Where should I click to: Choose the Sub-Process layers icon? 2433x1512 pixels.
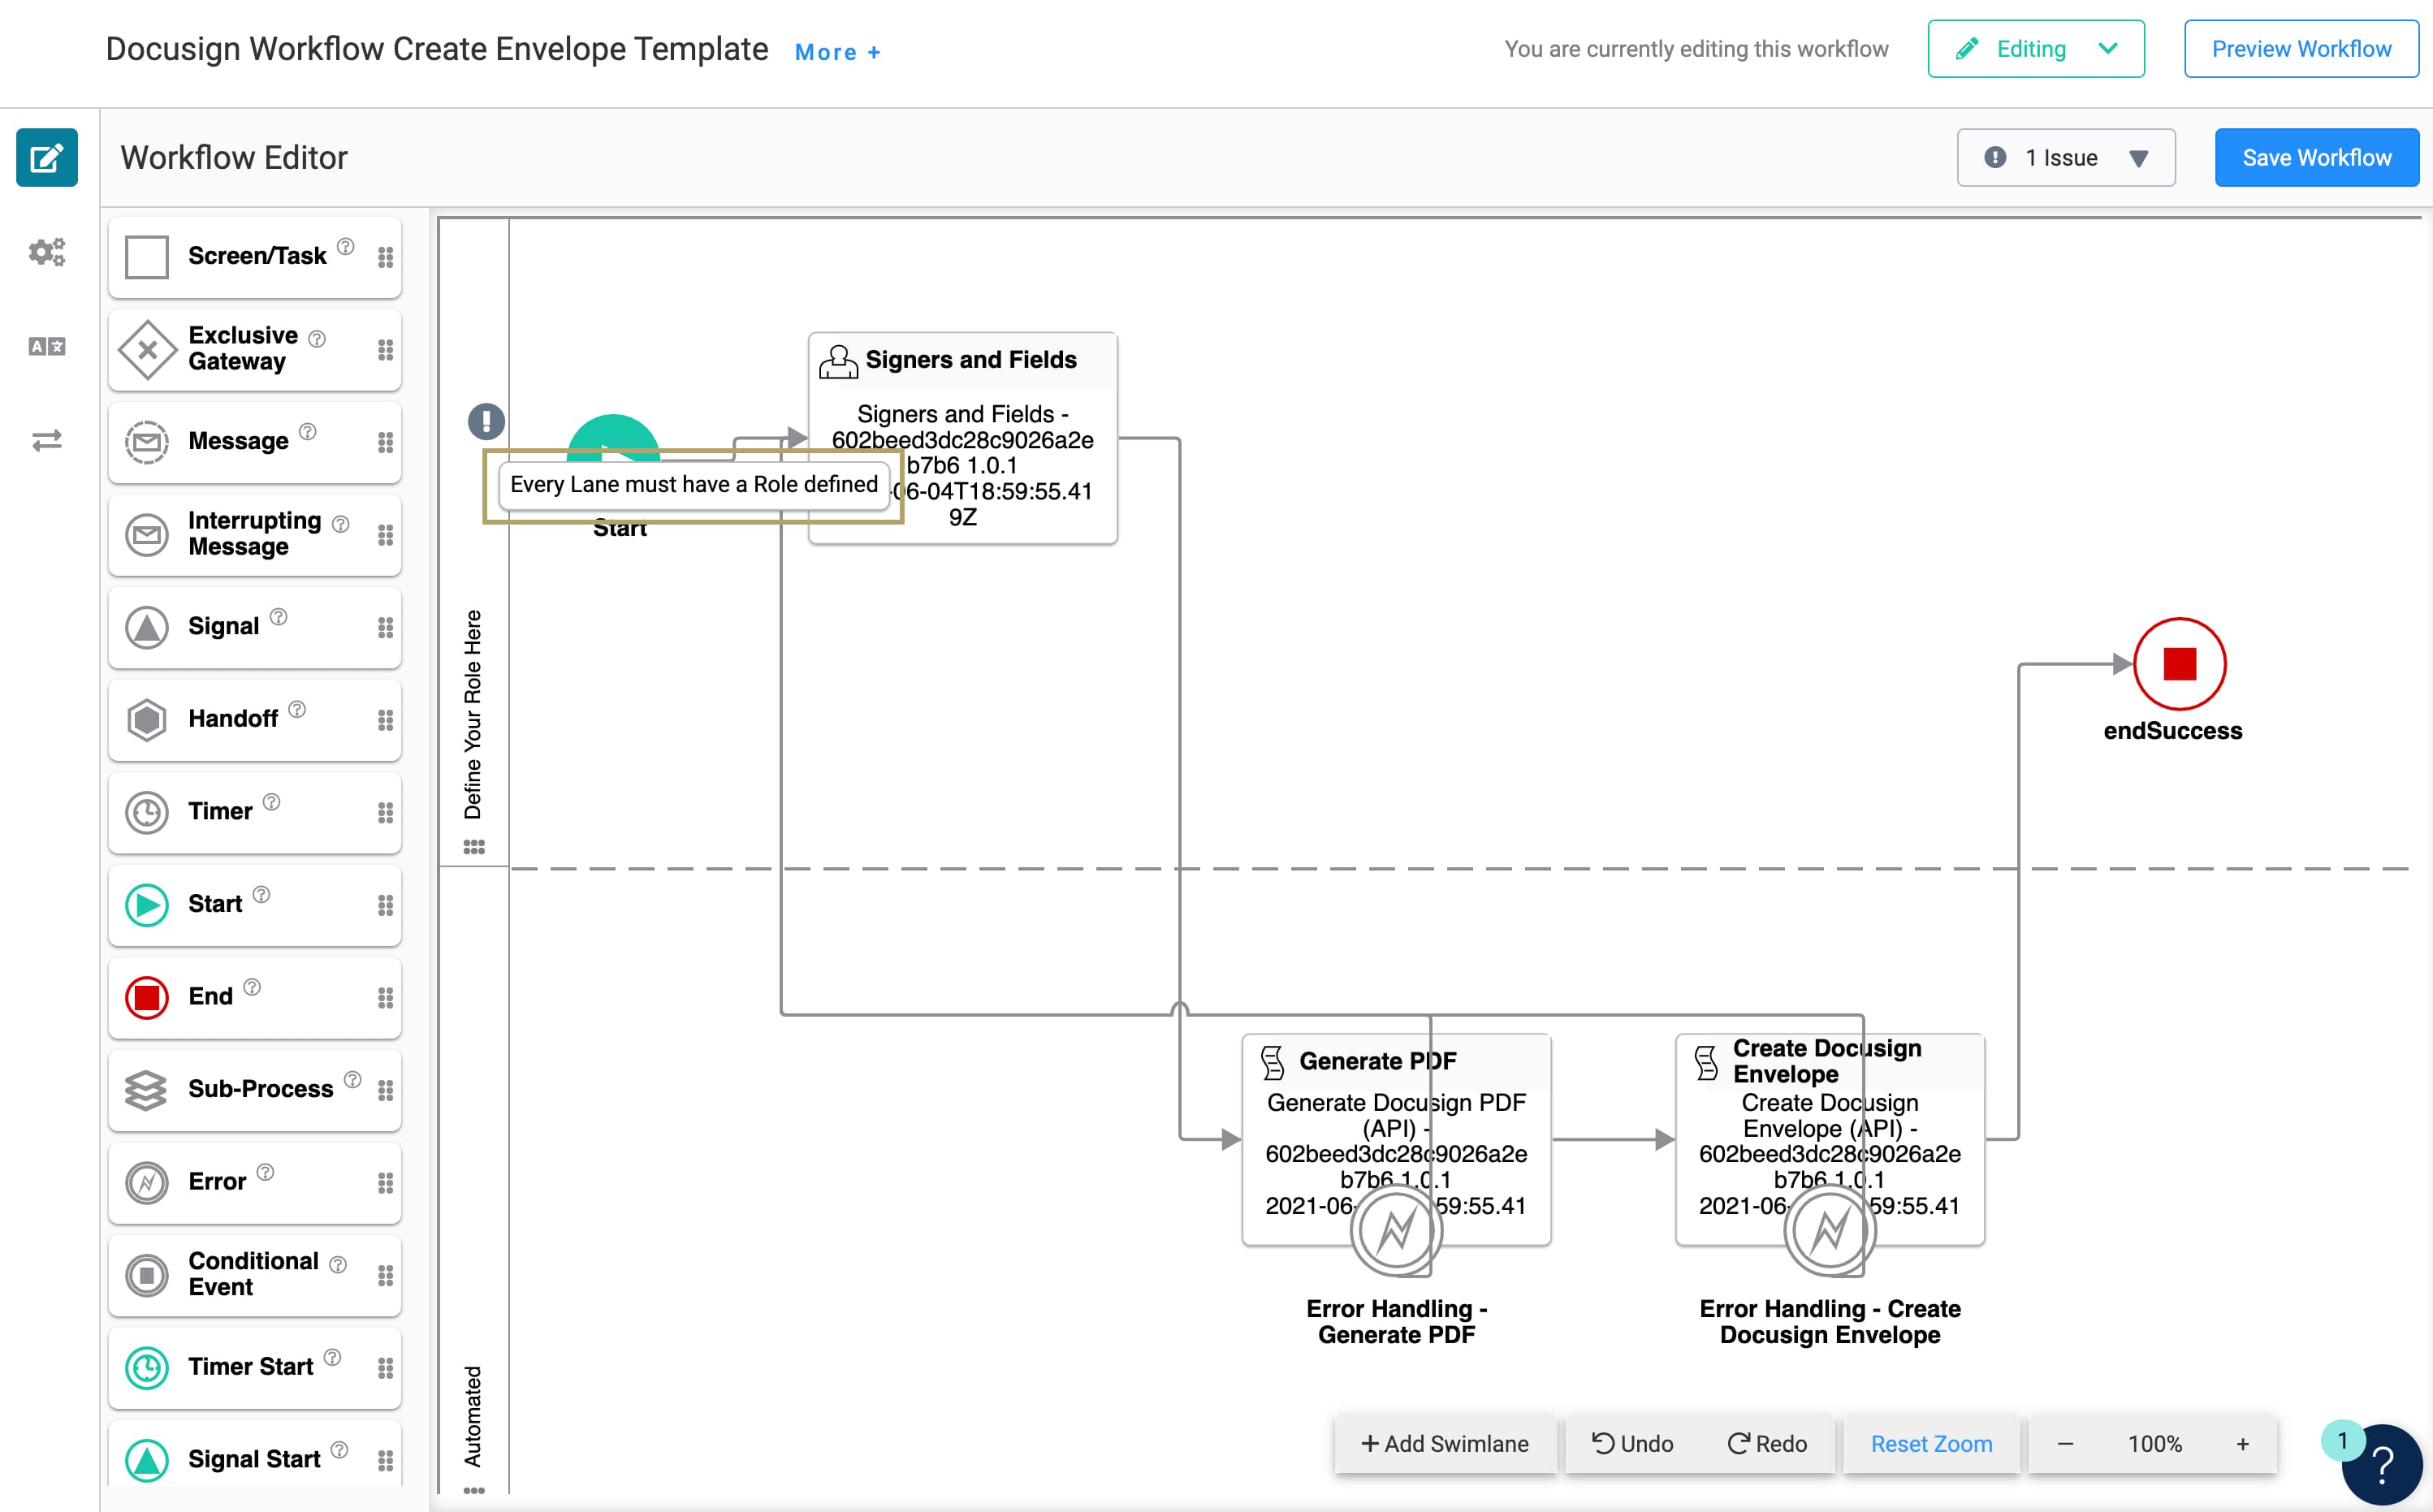point(147,1090)
